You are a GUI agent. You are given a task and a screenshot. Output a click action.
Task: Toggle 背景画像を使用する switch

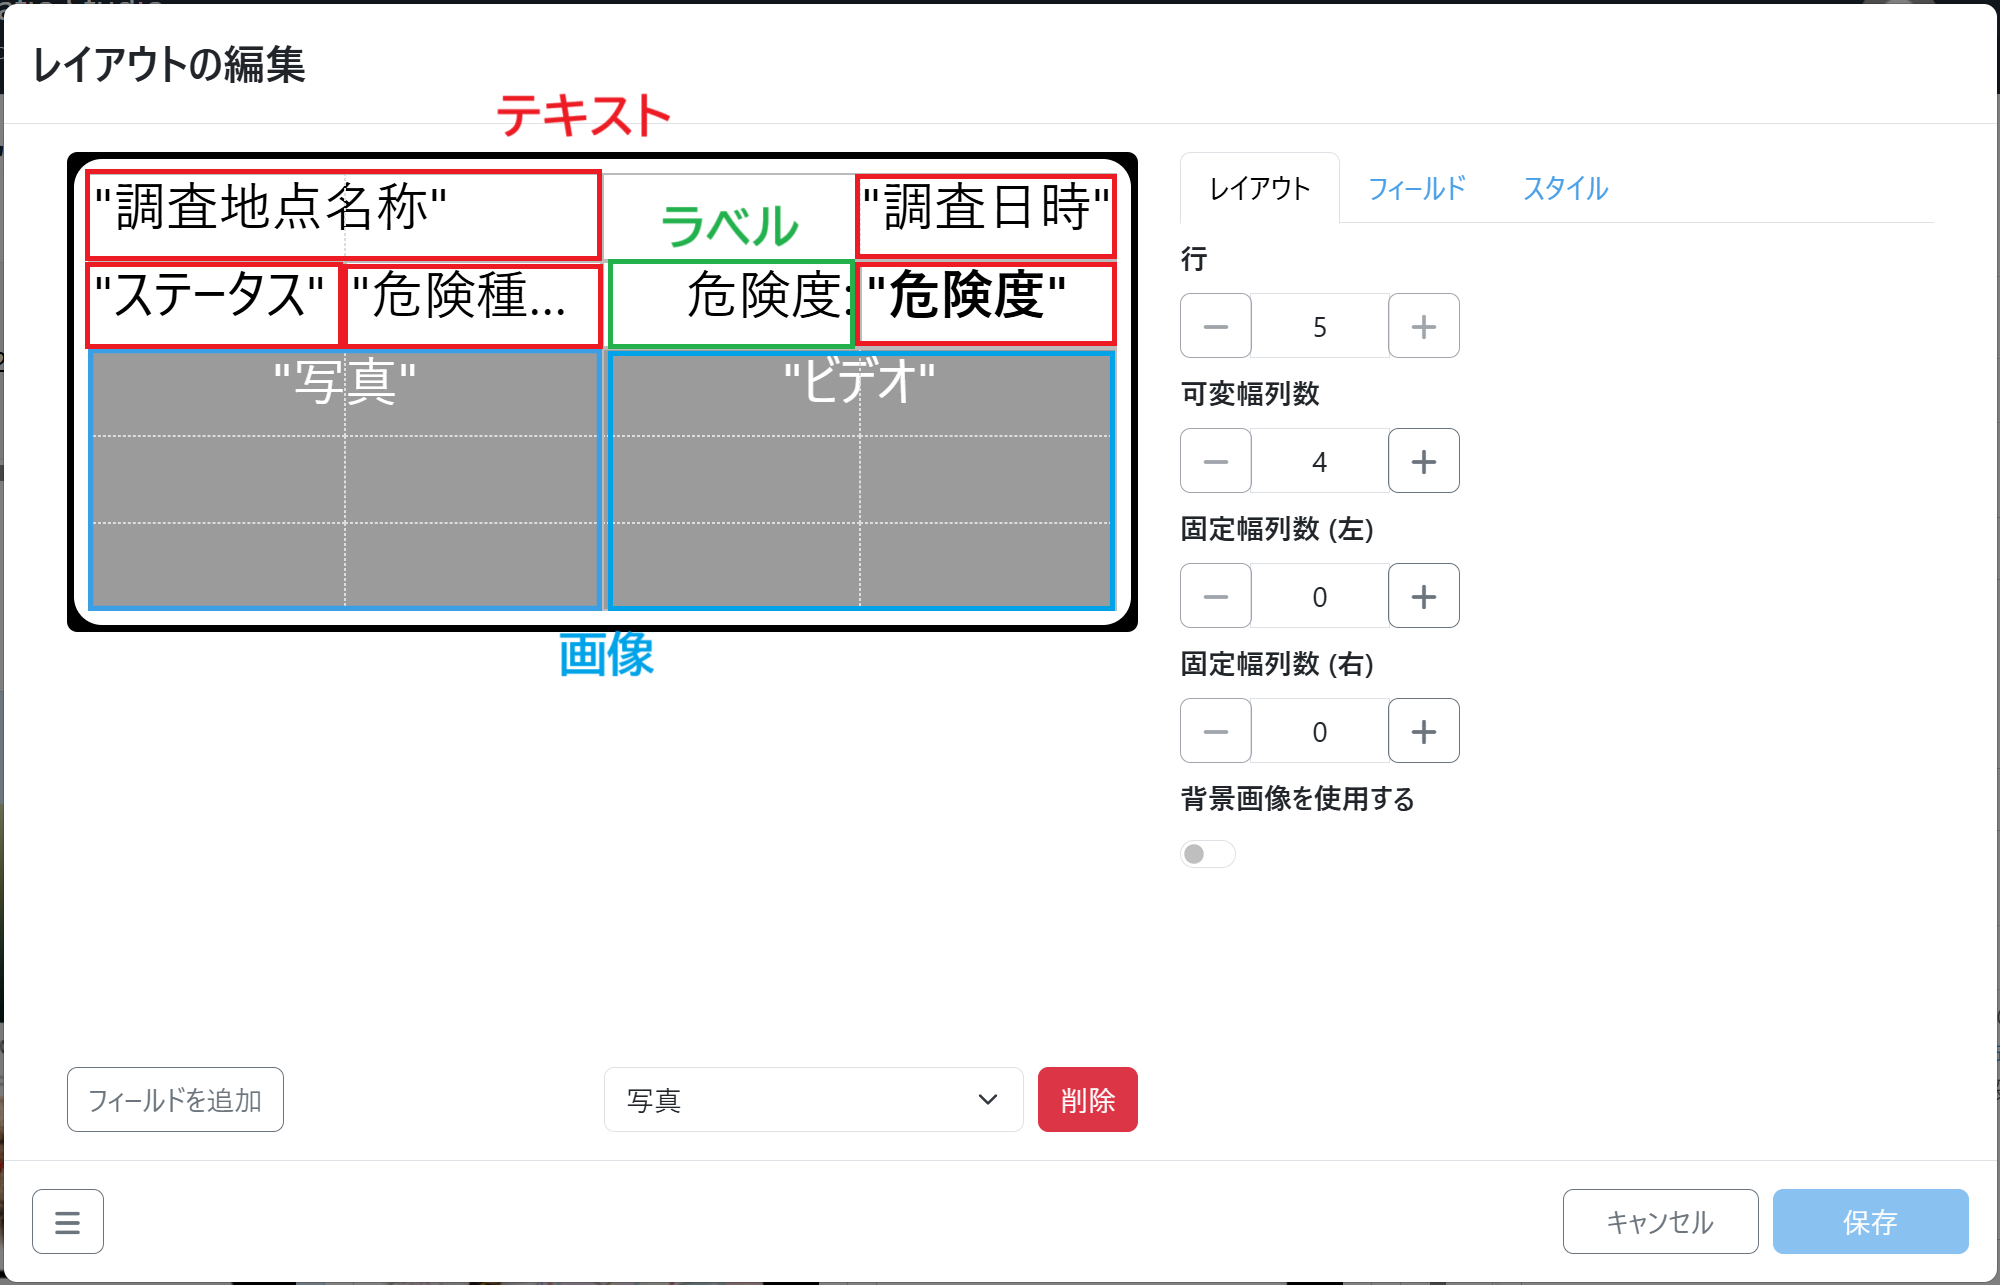coord(1207,854)
